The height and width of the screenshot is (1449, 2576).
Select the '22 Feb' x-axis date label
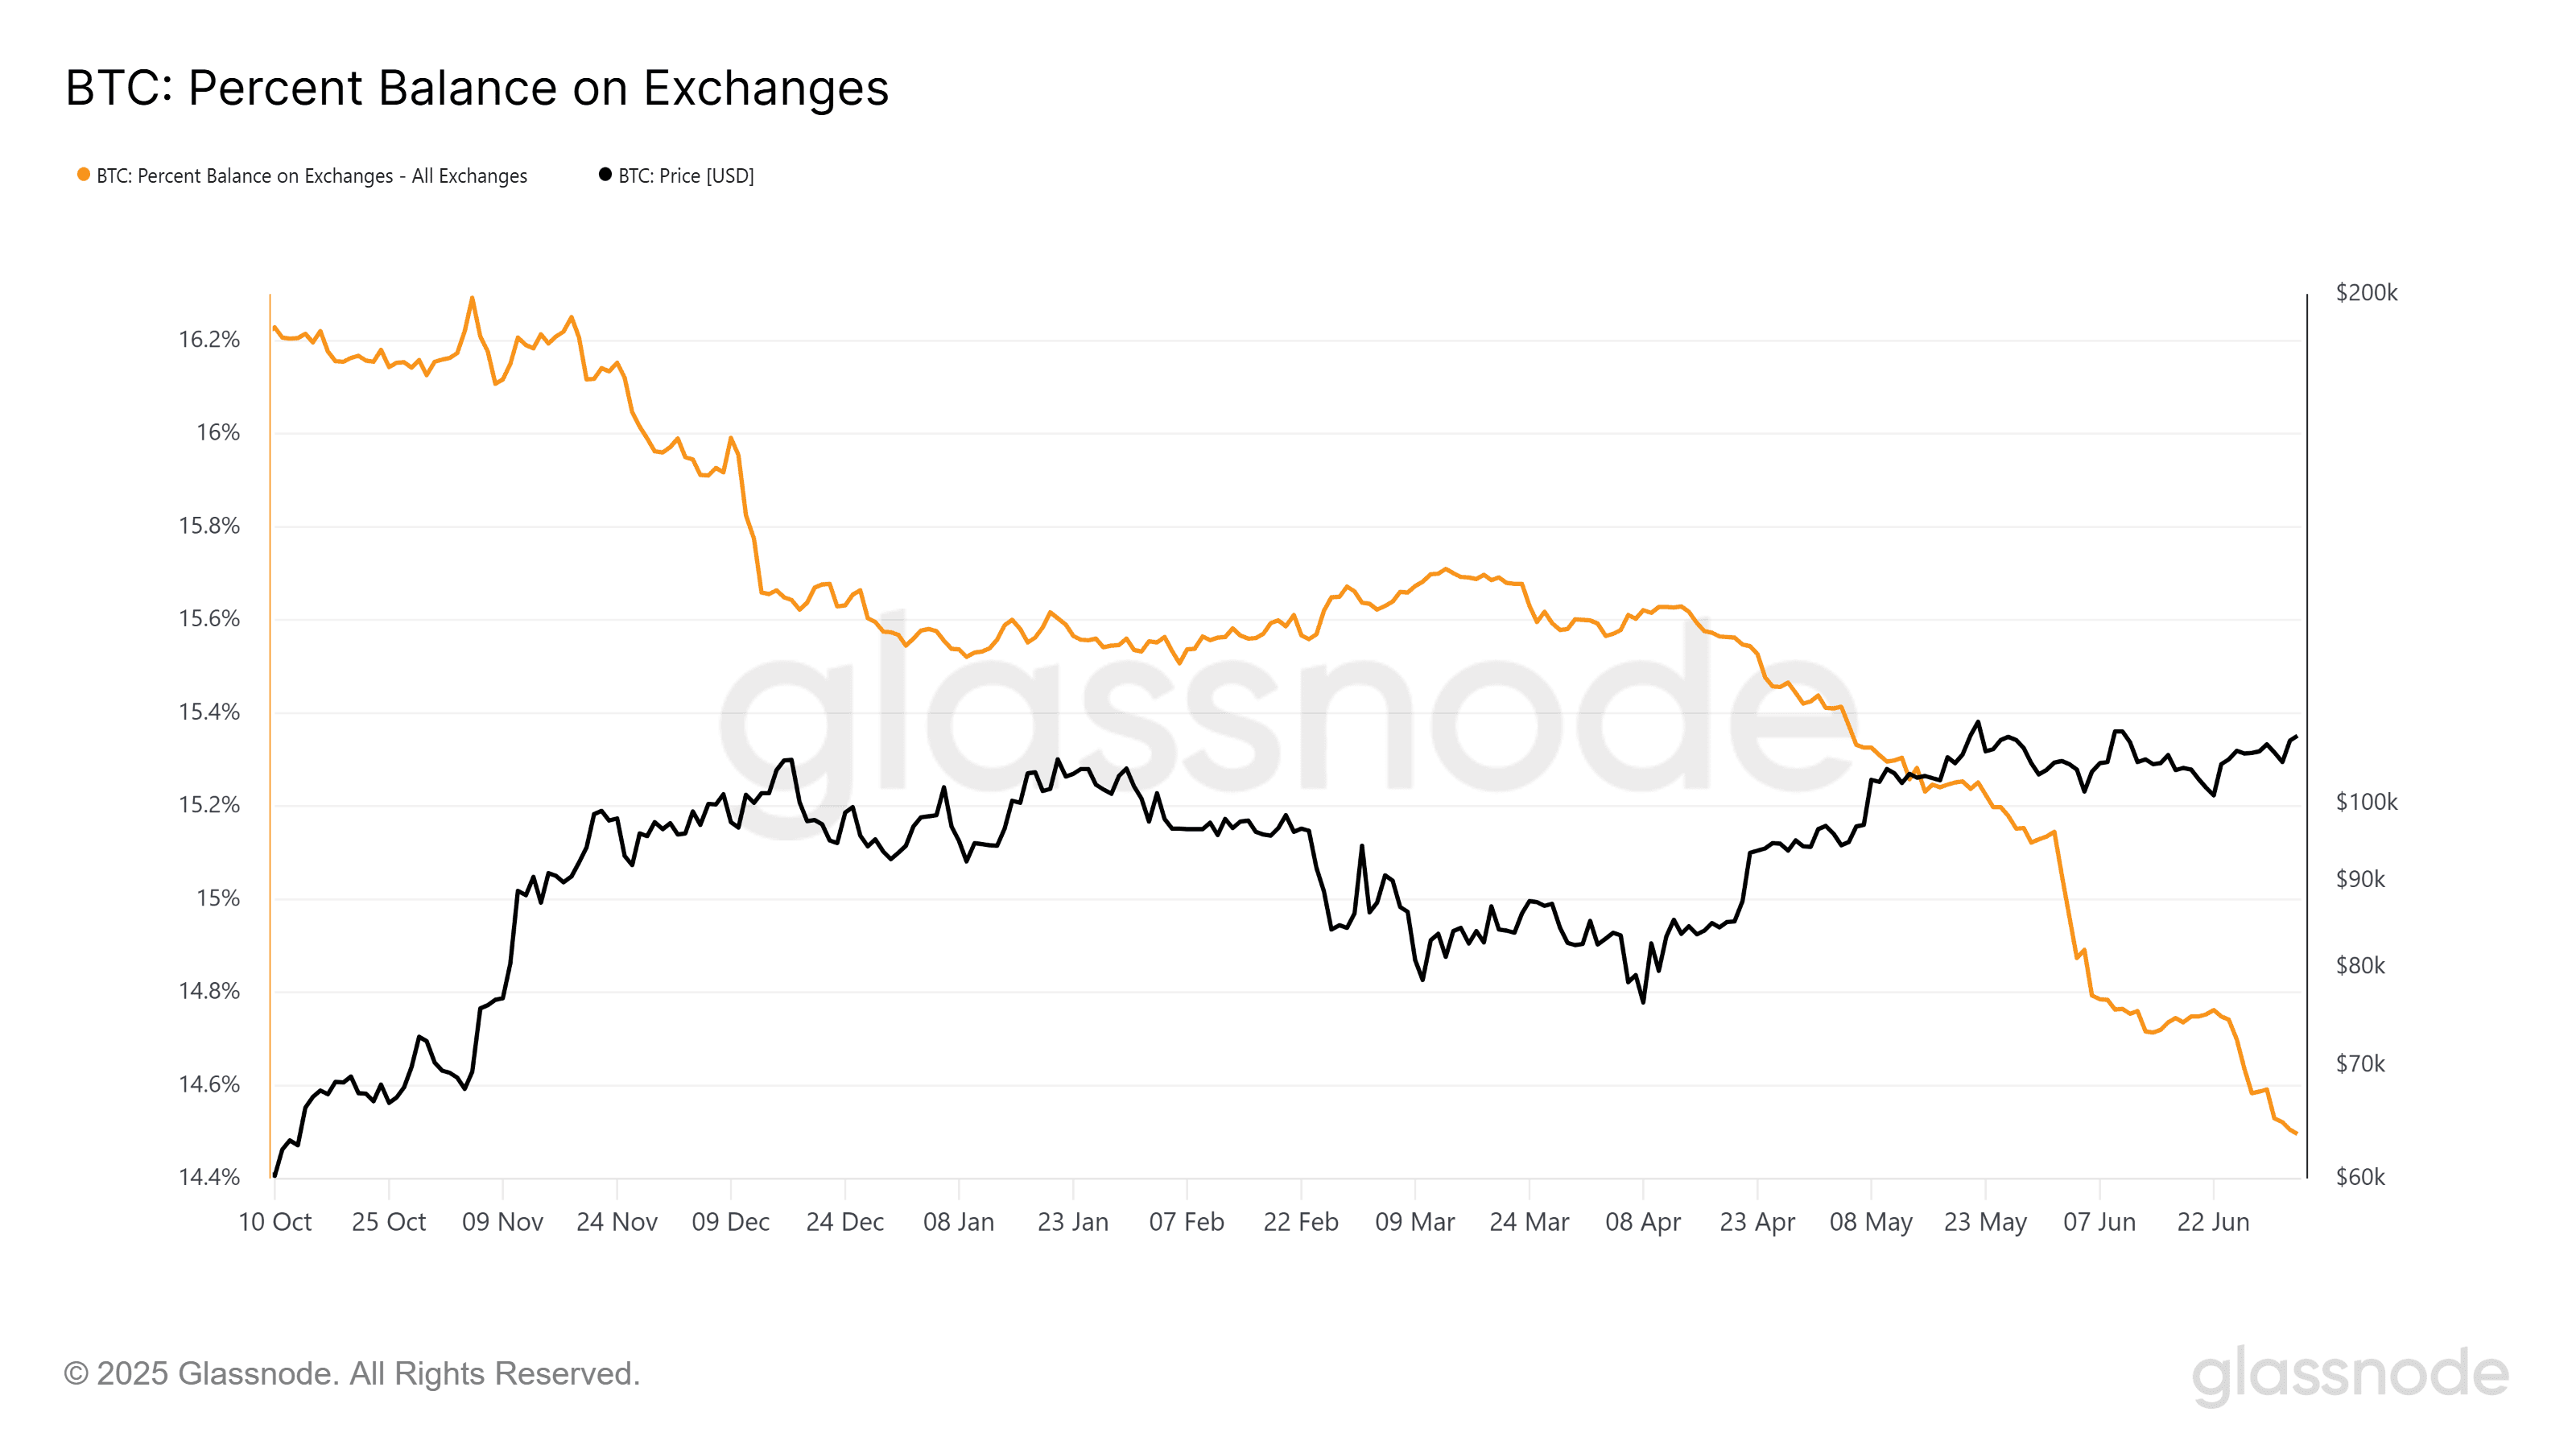(1301, 1222)
